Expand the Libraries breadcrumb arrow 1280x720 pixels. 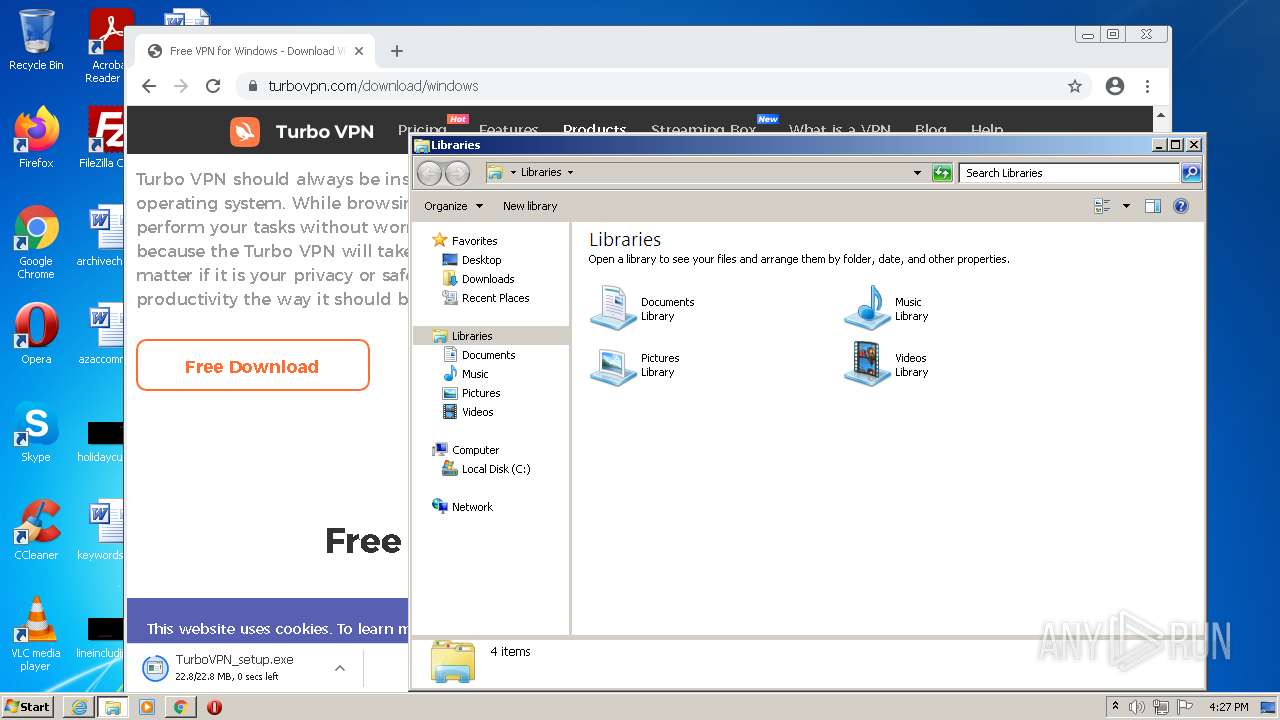(571, 172)
